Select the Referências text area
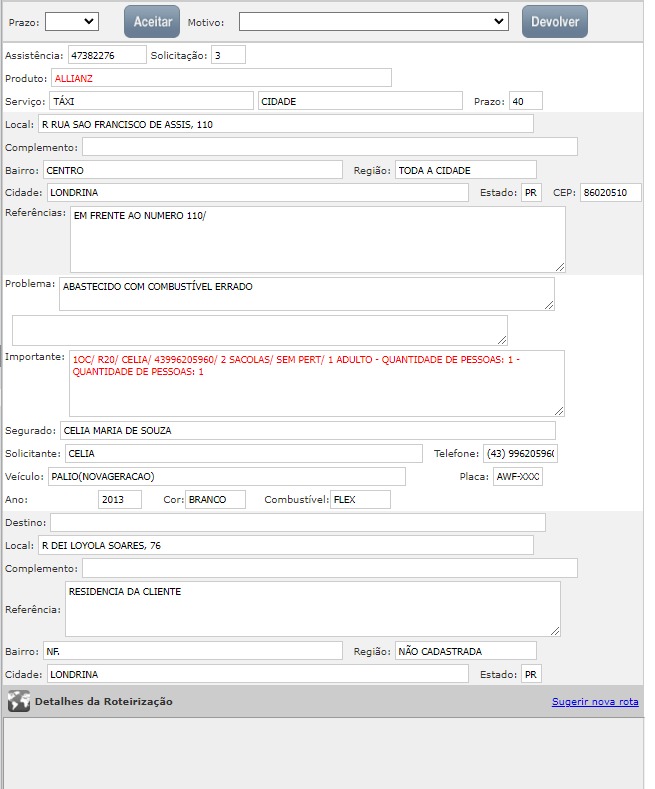This screenshot has width=655, height=789. 317,239
